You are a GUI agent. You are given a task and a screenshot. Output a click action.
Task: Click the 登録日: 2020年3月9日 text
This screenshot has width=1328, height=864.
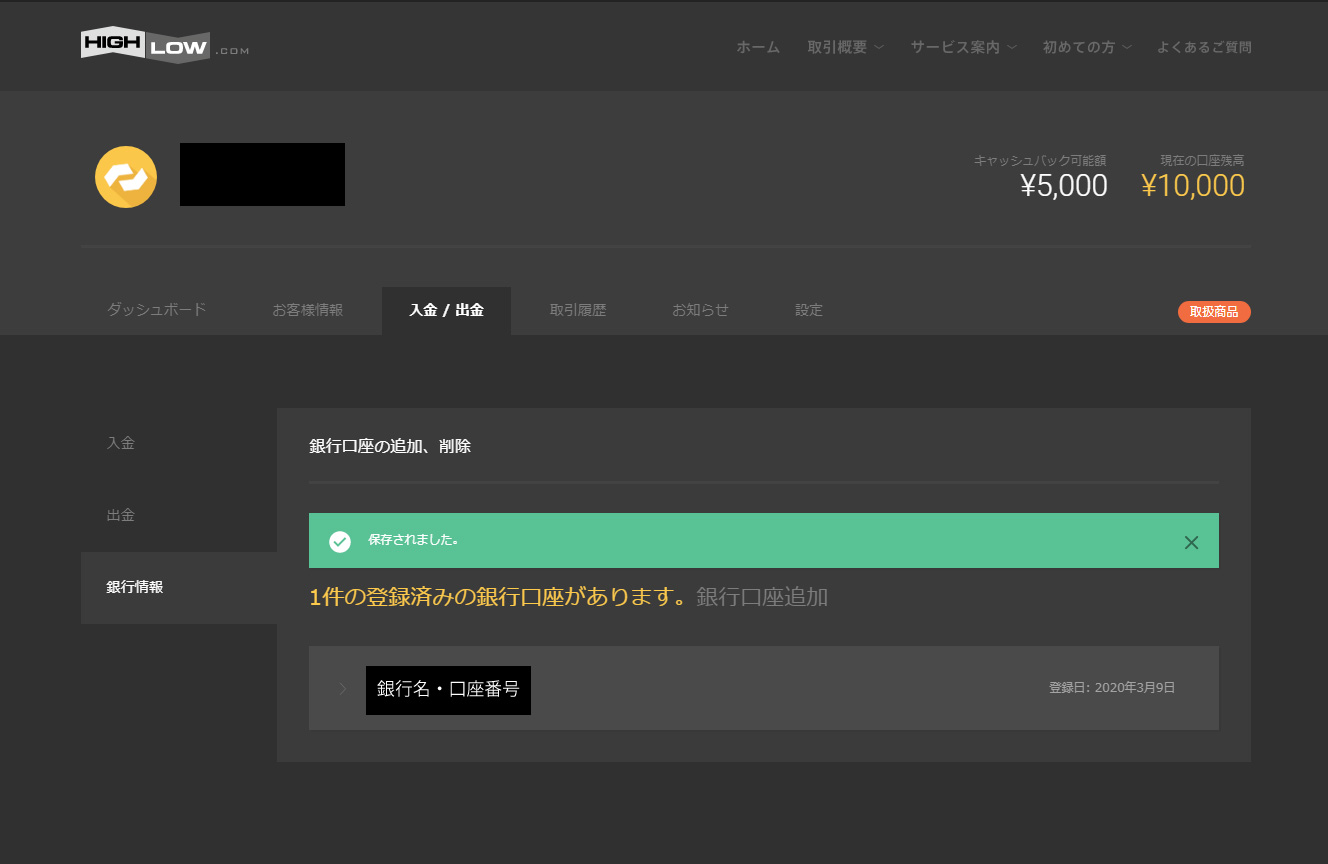[x=1112, y=688]
